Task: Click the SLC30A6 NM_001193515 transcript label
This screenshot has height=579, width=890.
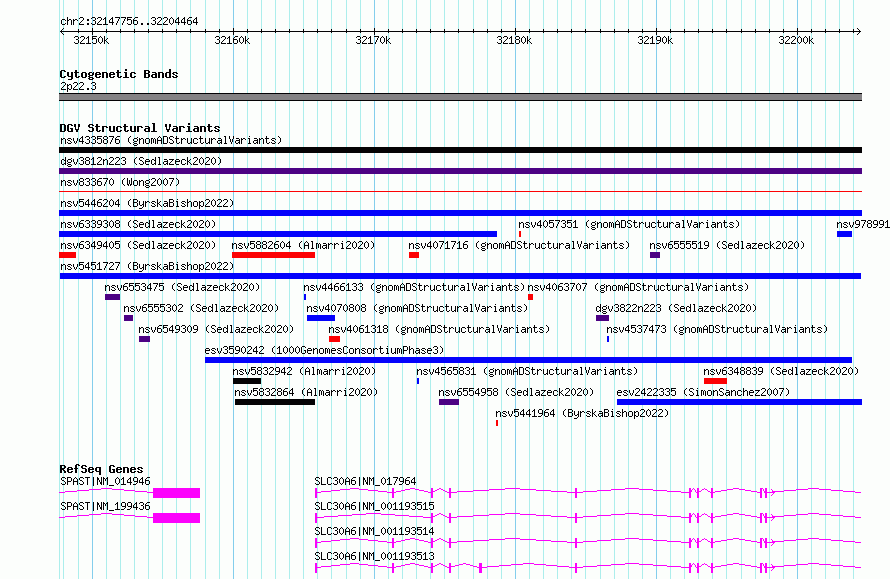Action: click(375, 506)
